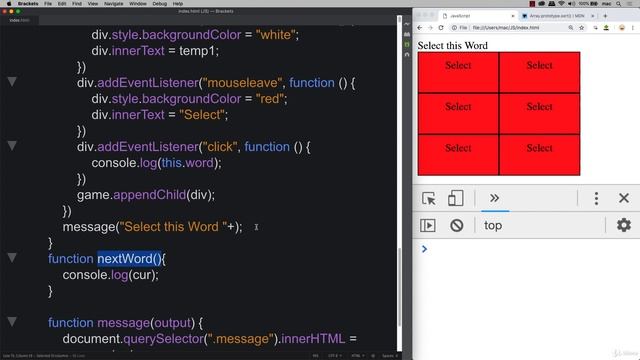Screen dimensions: 640x360
Task: Click the "Select this Word" text in webpage
Action: [452, 45]
